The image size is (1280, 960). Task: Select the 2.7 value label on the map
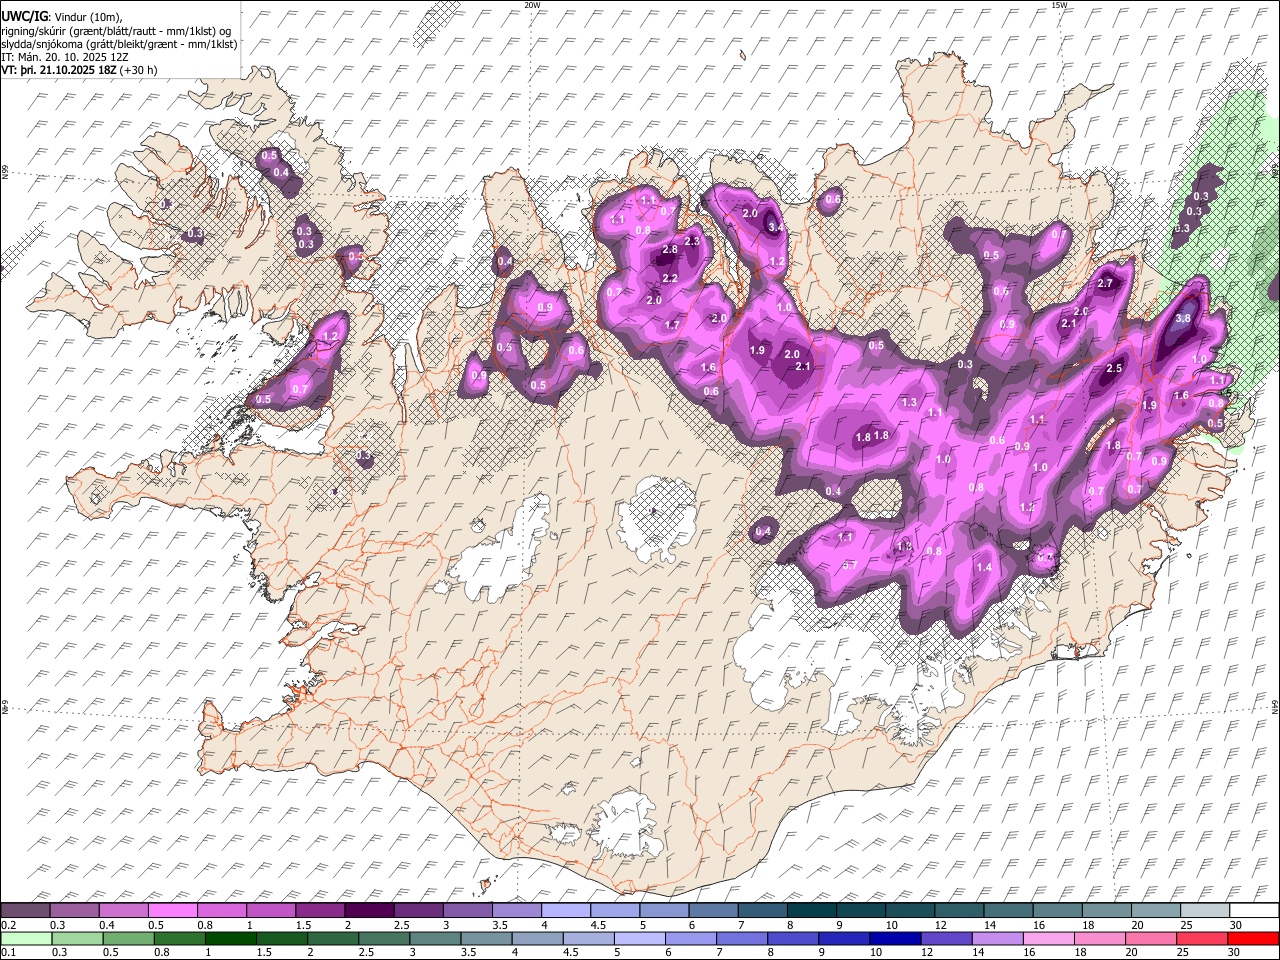(x=1105, y=283)
